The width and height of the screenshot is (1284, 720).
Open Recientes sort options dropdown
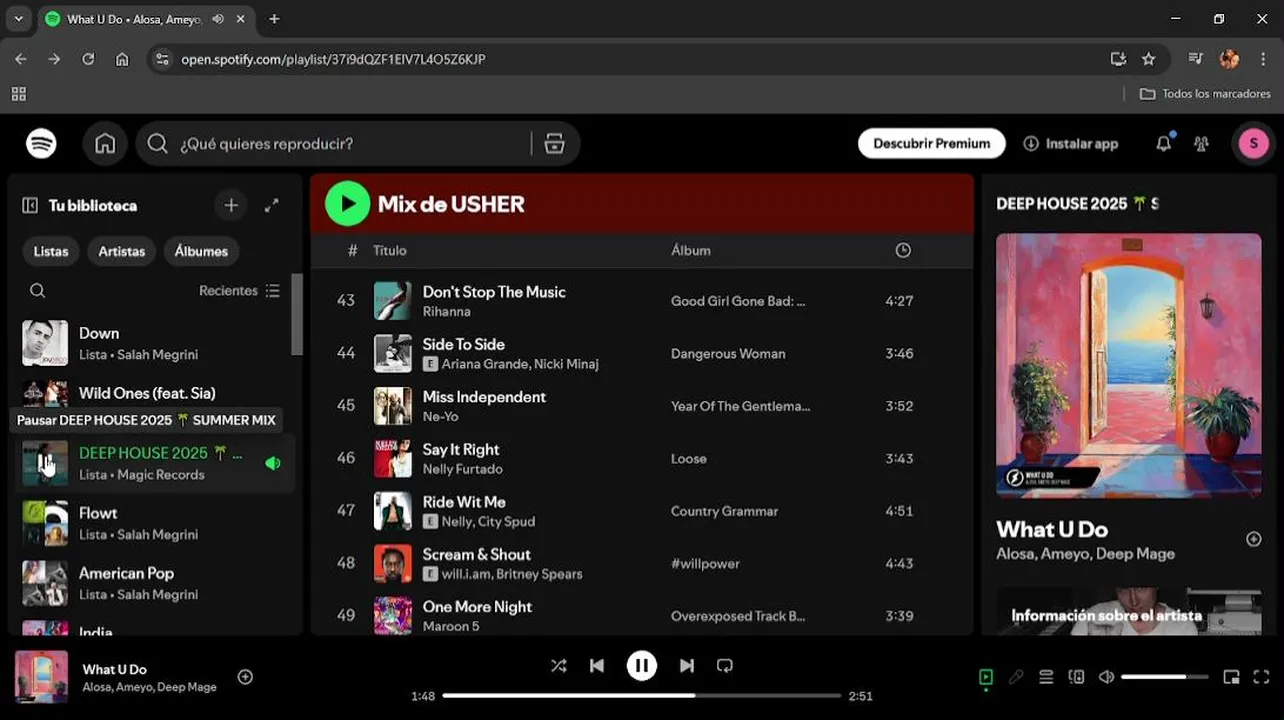click(x=239, y=291)
